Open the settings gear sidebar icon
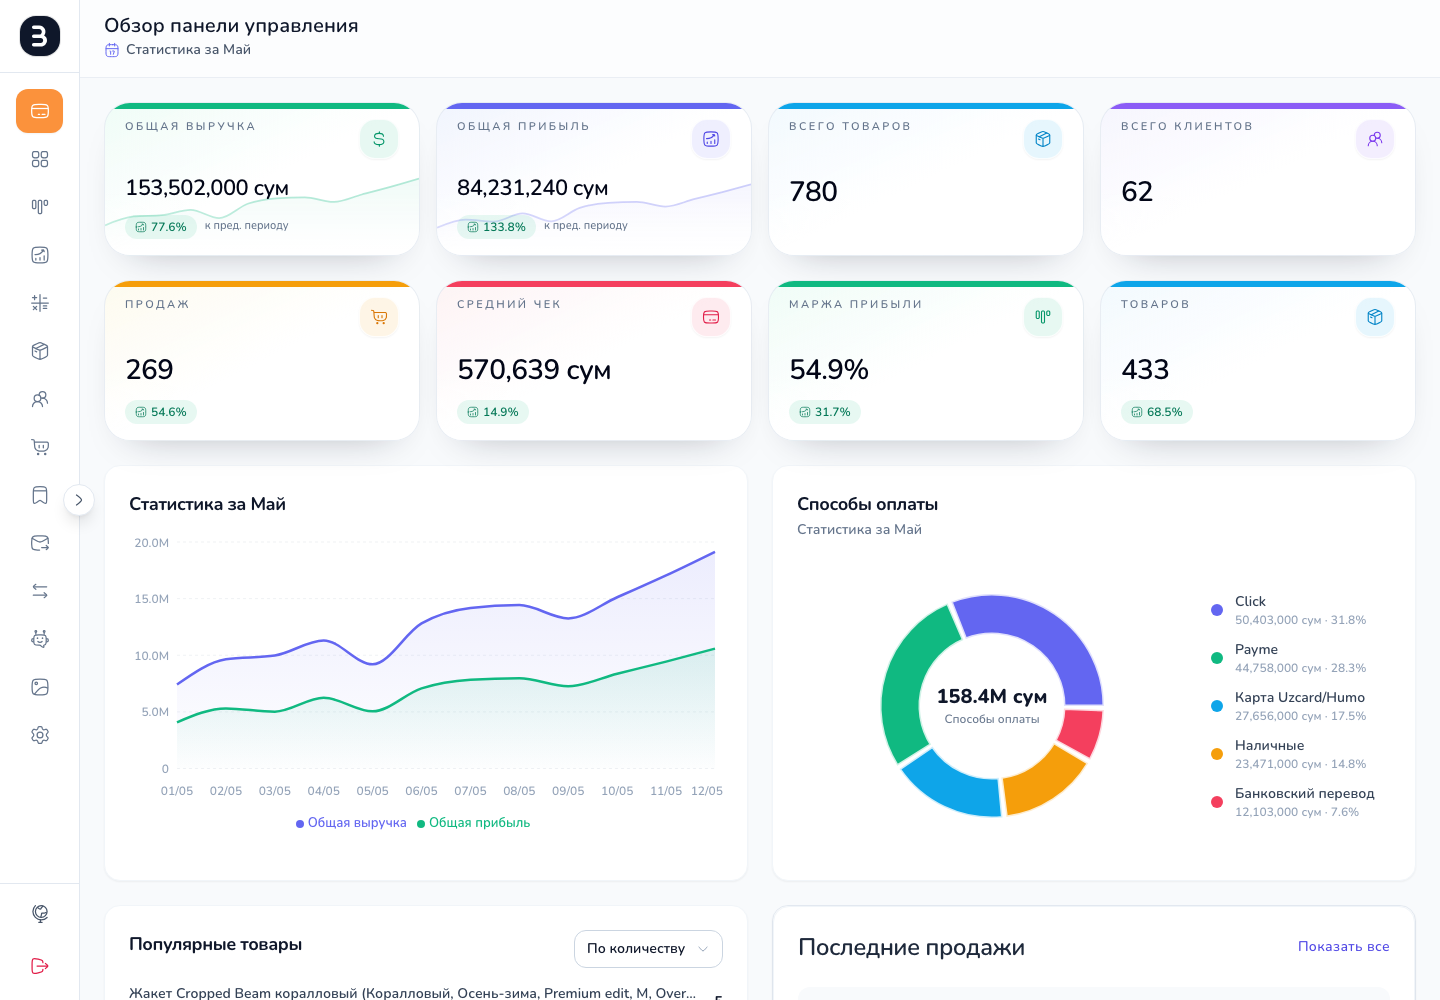The height and width of the screenshot is (1000, 1440). coord(40,735)
